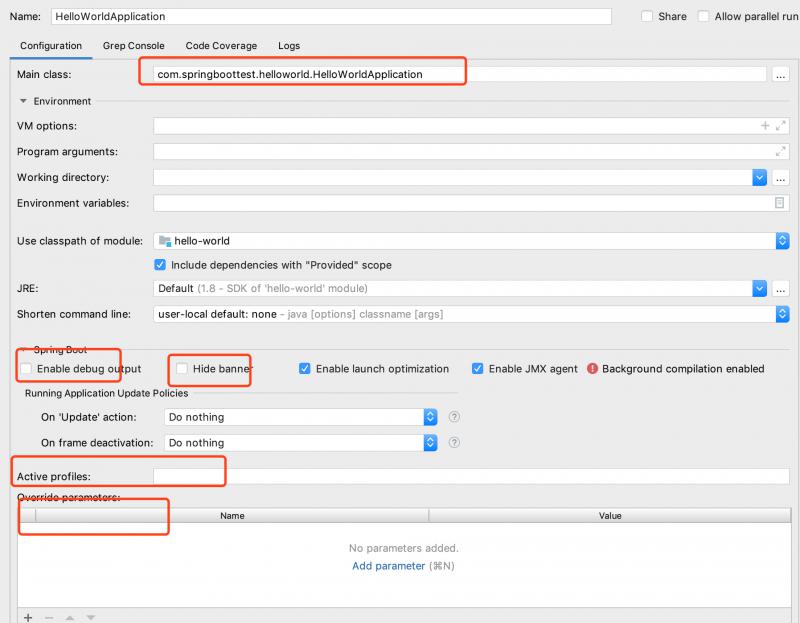800x623 pixels.
Task: Collapse the Environment section
Action: (23, 101)
